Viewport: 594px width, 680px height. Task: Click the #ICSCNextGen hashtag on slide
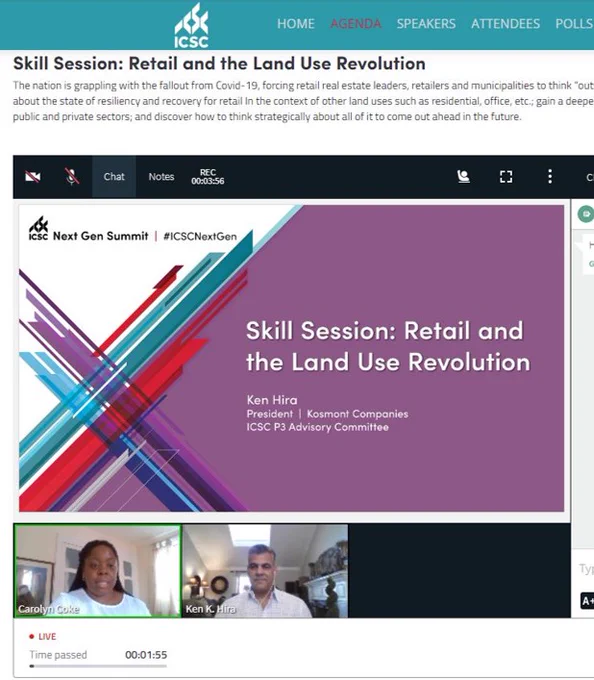pyautogui.click(x=200, y=236)
